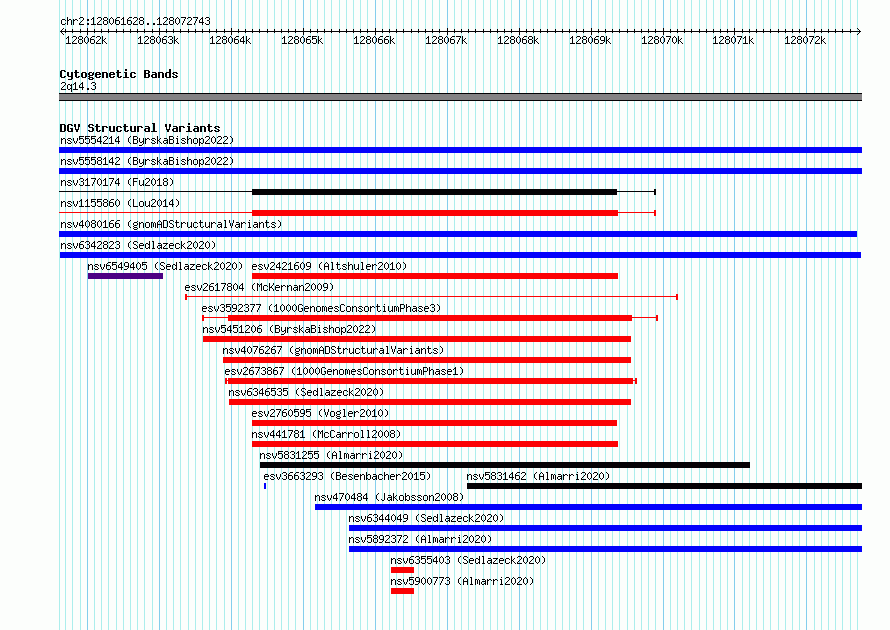Open variant nsv470484 (Jakobsson2008) label
This screenshot has height=630, width=890.
(x=389, y=497)
